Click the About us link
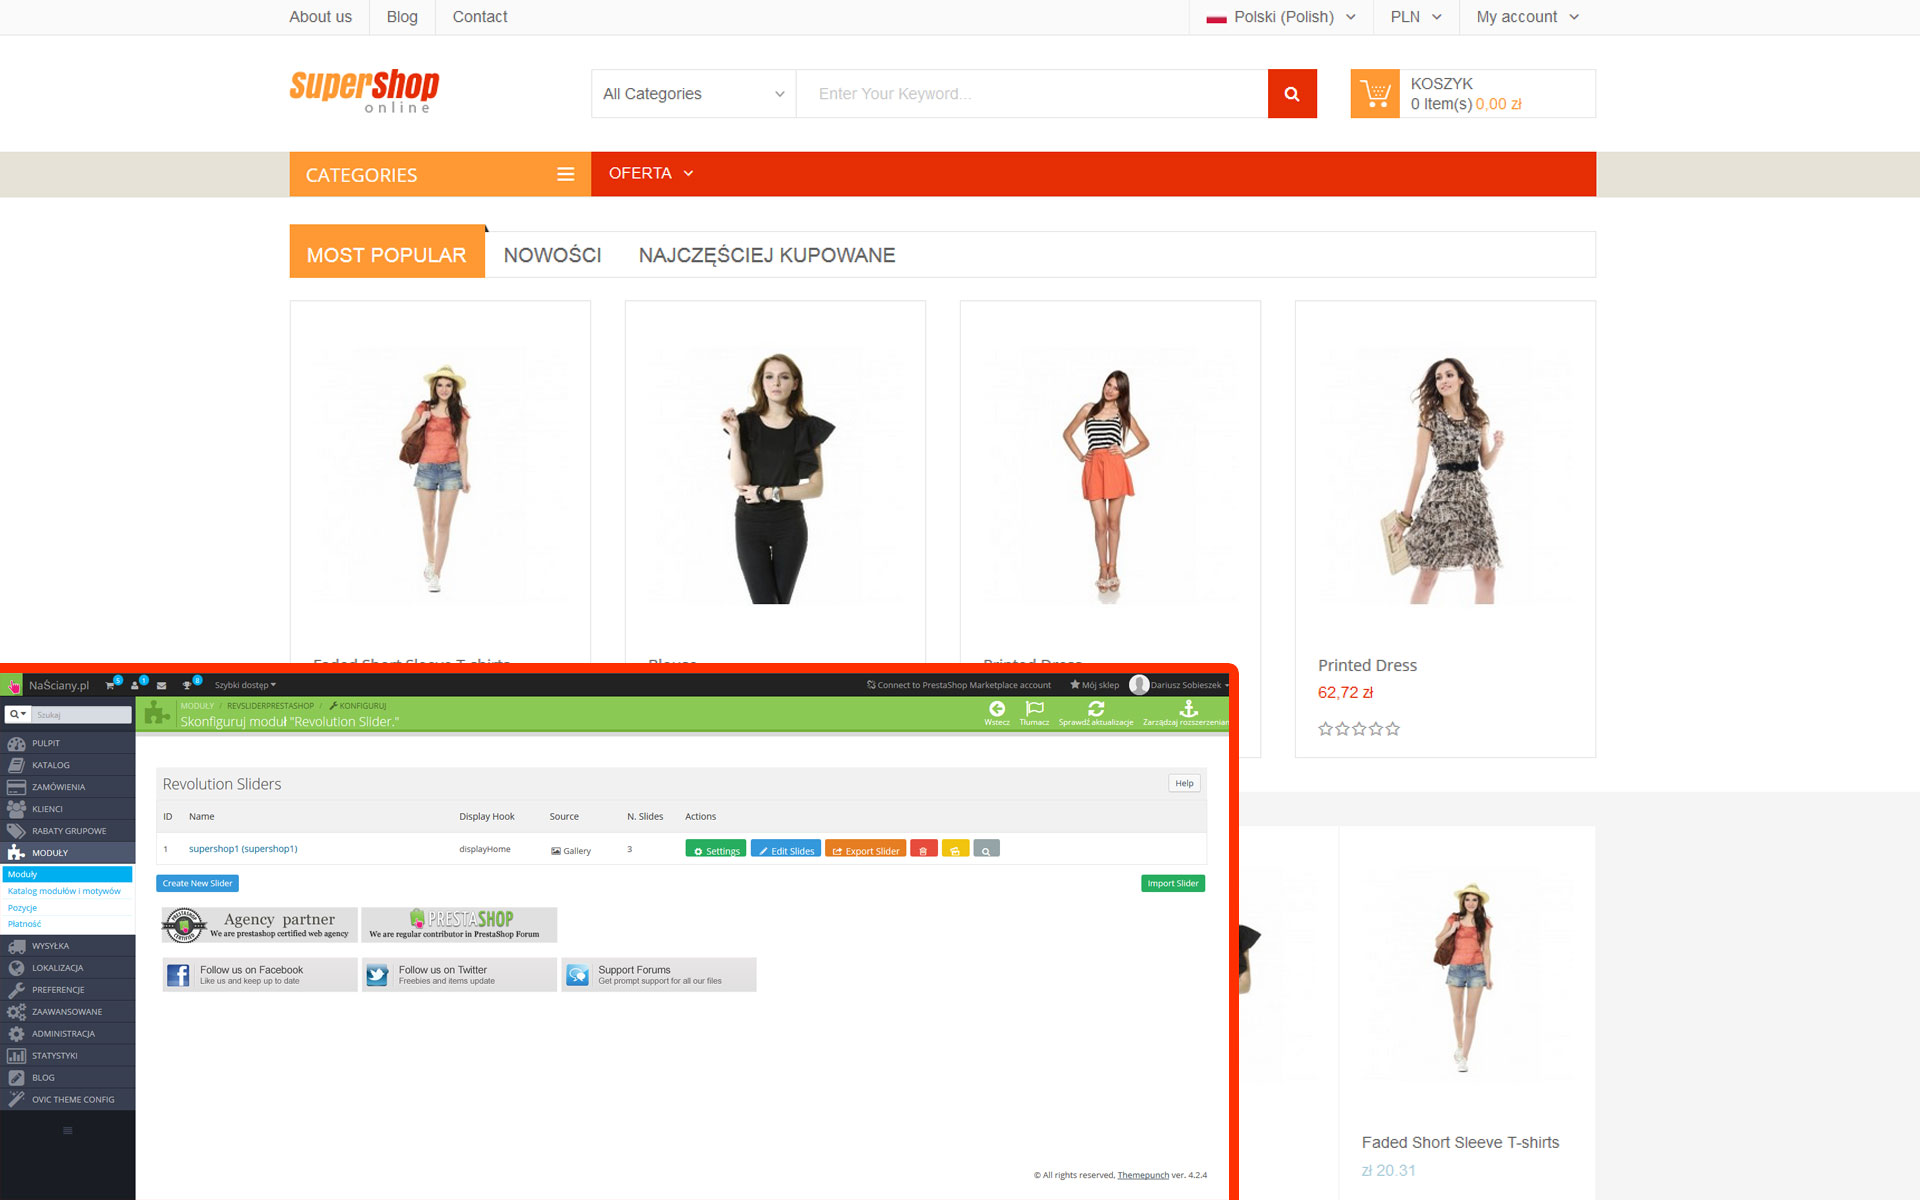Screen dimensions: 1920x1200 tap(320, 17)
